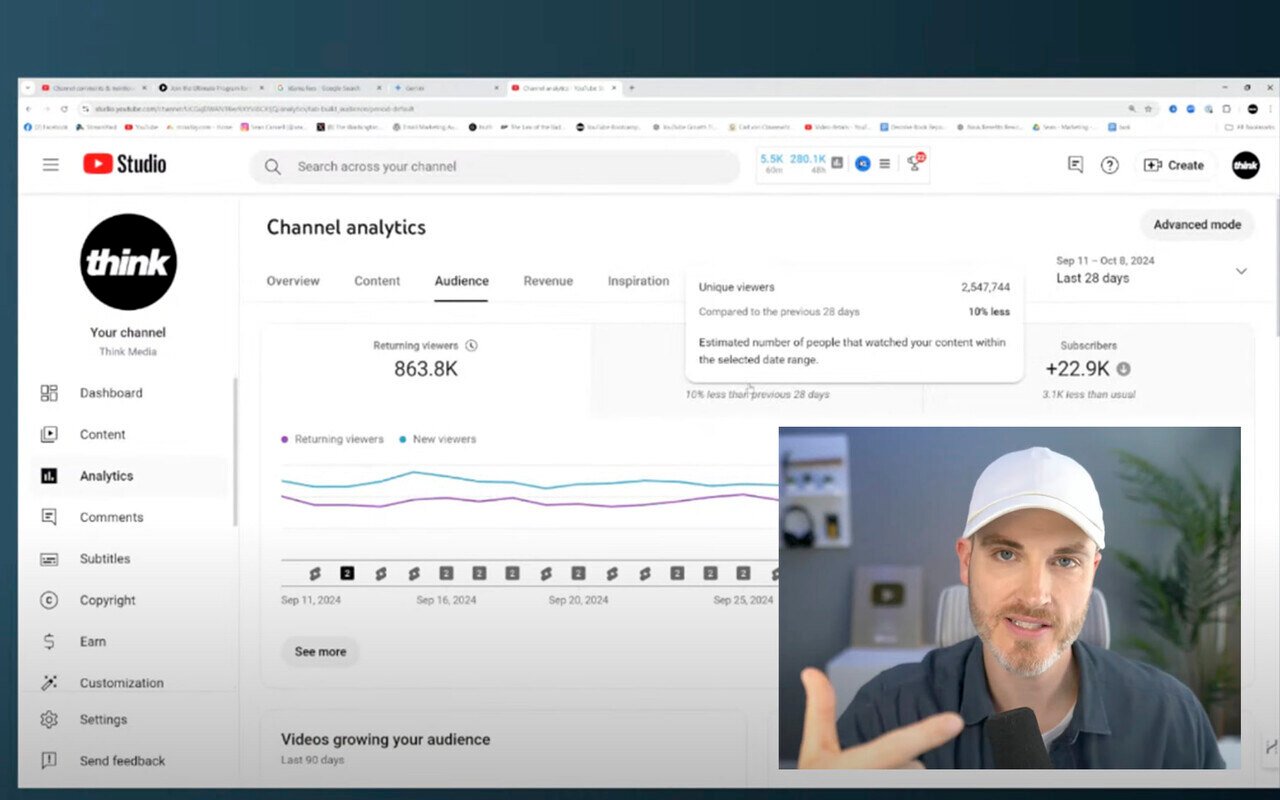
Task: Click the trophy icon with red badge
Action: [x=914, y=163]
